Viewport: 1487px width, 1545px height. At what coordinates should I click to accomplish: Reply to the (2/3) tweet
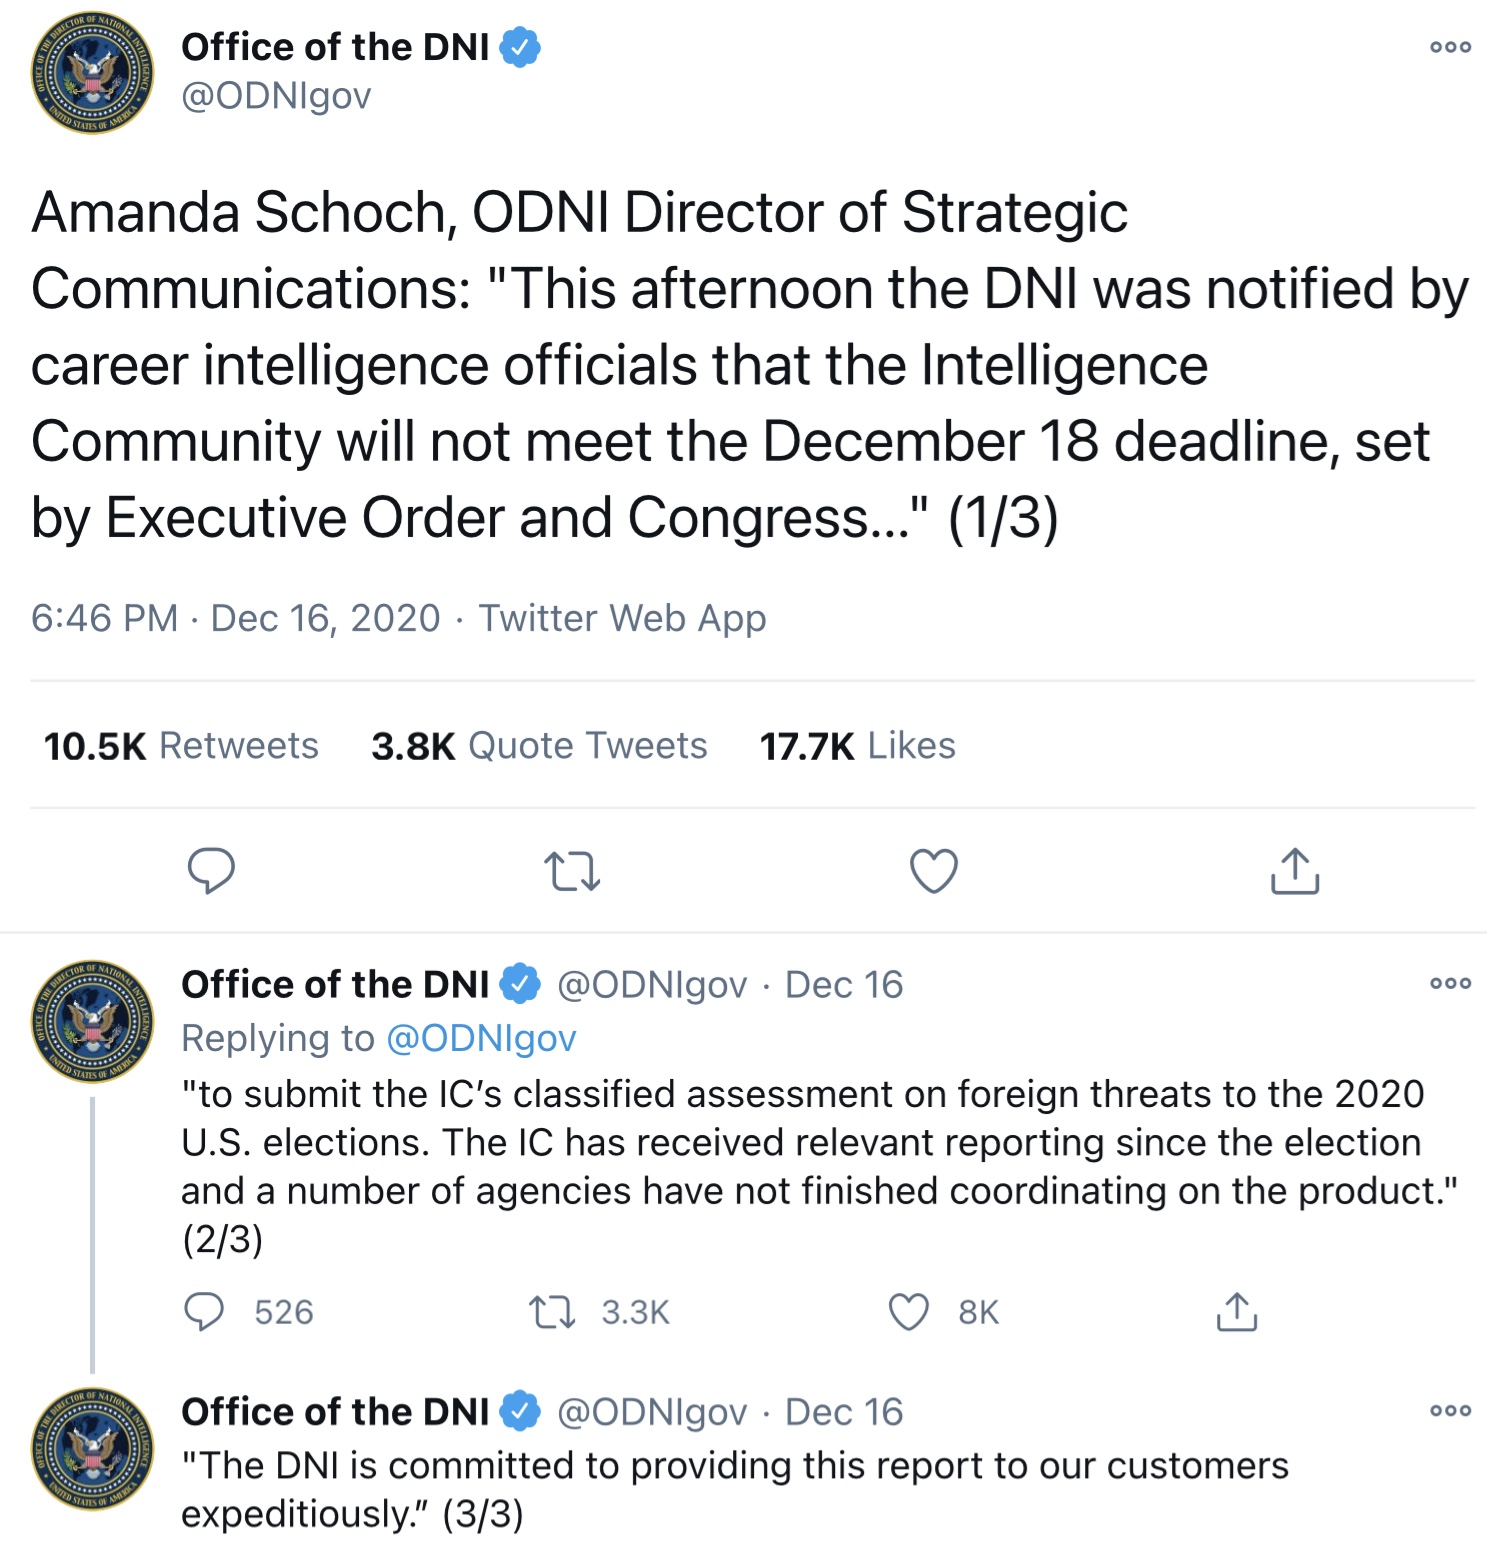tap(205, 1311)
